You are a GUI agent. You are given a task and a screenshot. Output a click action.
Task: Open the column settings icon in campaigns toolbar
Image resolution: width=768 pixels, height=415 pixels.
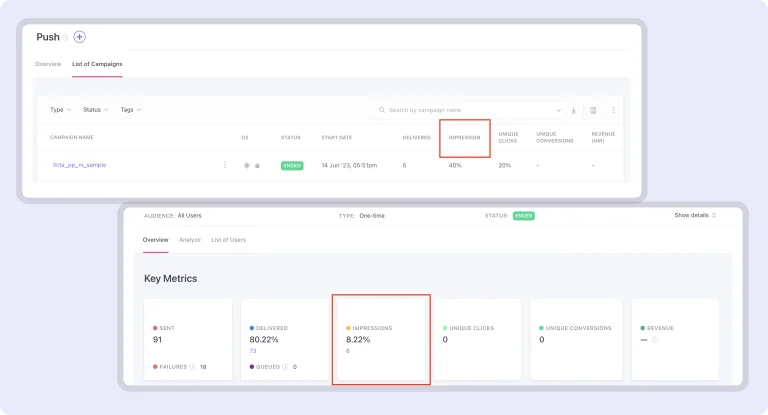(593, 110)
